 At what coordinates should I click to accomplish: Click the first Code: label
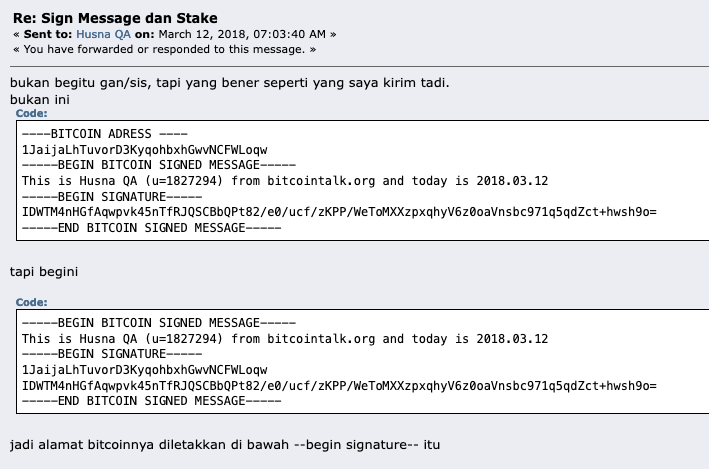[31, 114]
